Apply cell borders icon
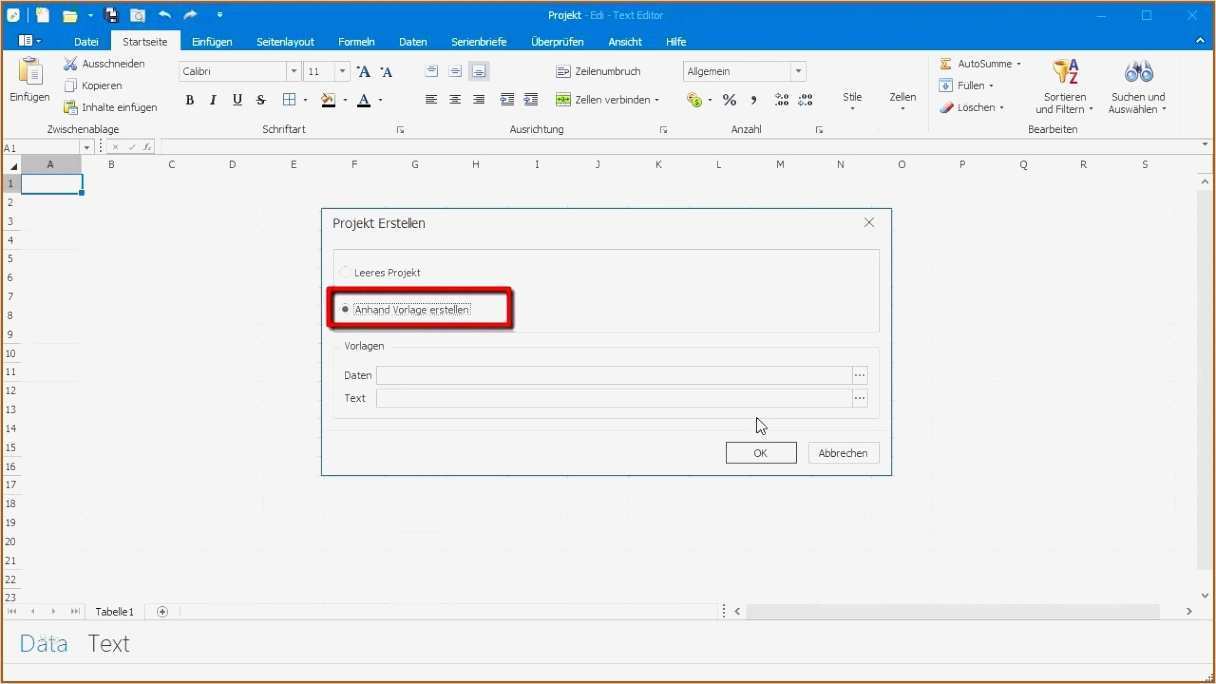Image resolution: width=1216 pixels, height=684 pixels. (289, 100)
